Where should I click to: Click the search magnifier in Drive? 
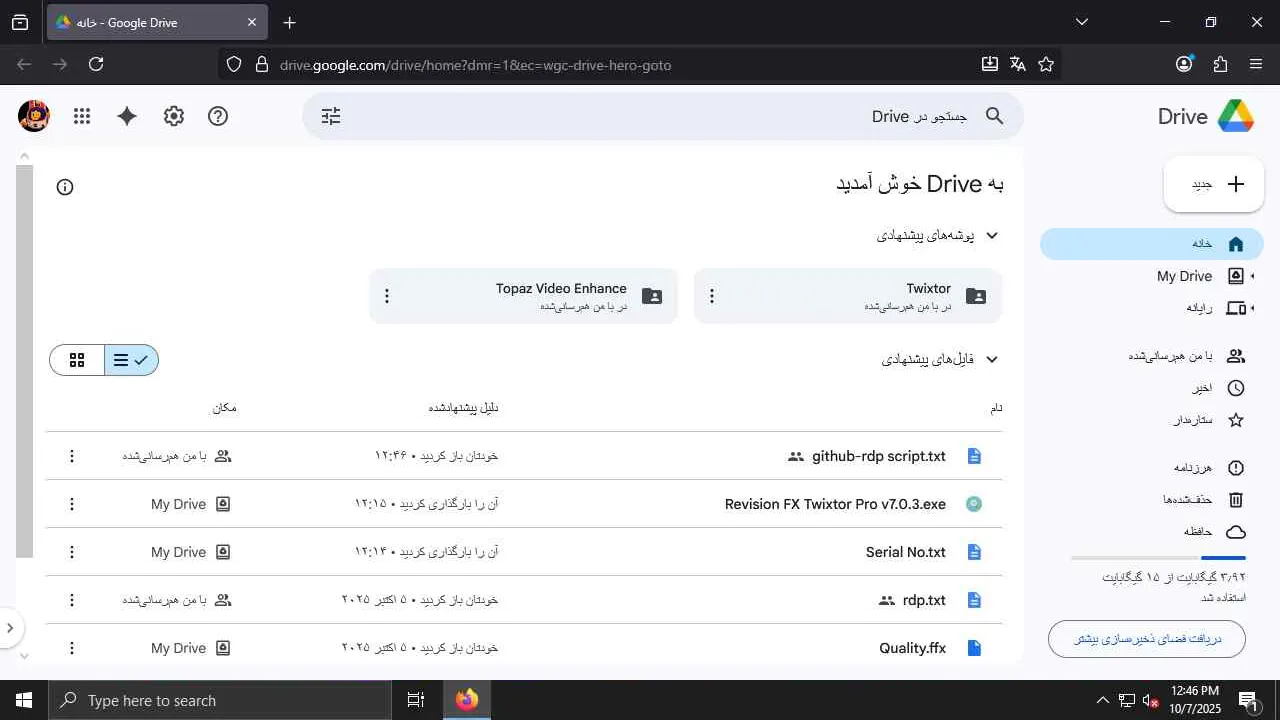pos(994,116)
